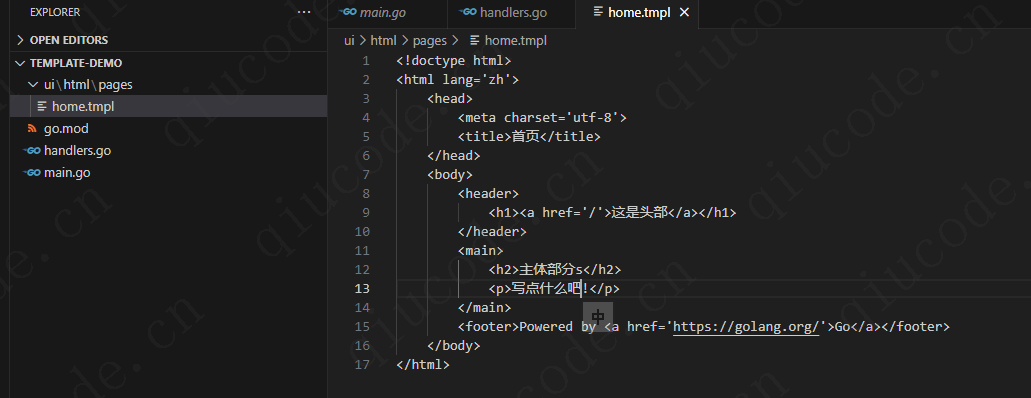Click the IME 中 language indicator

click(x=598, y=317)
